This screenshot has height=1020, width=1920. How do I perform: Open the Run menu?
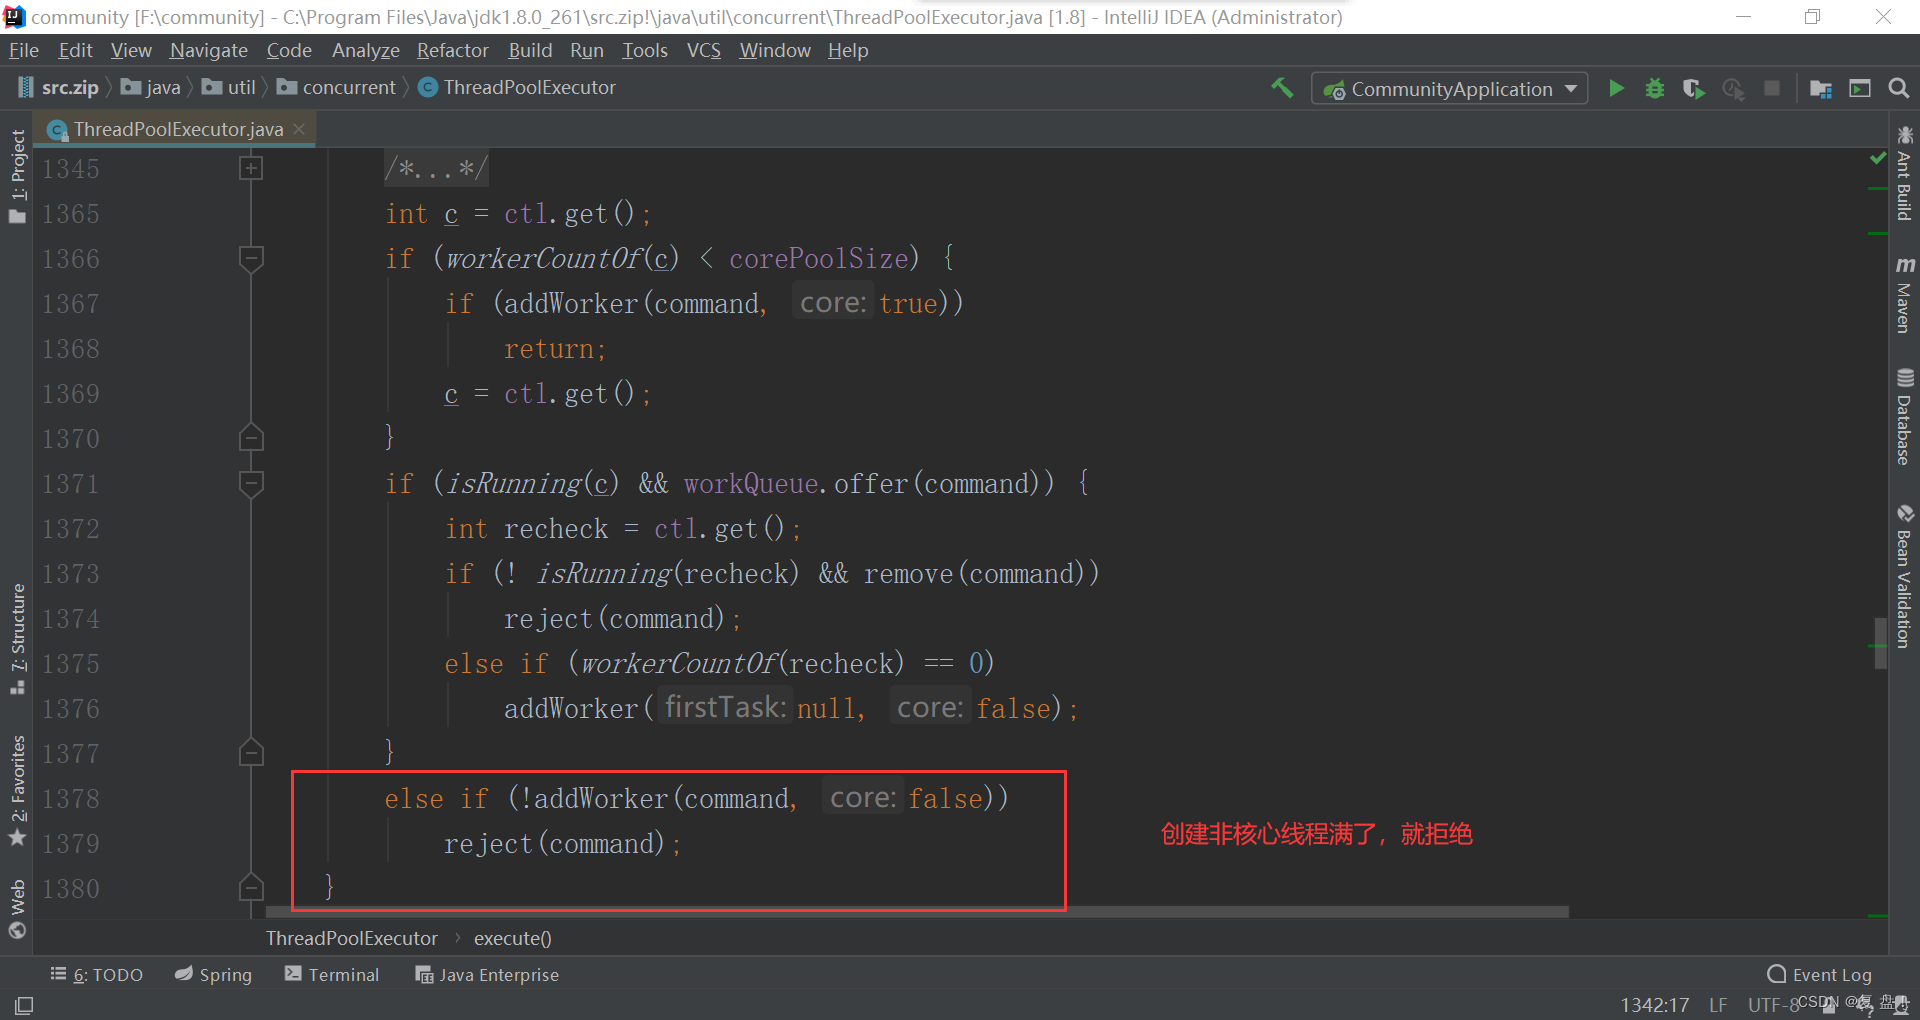[x=587, y=50]
